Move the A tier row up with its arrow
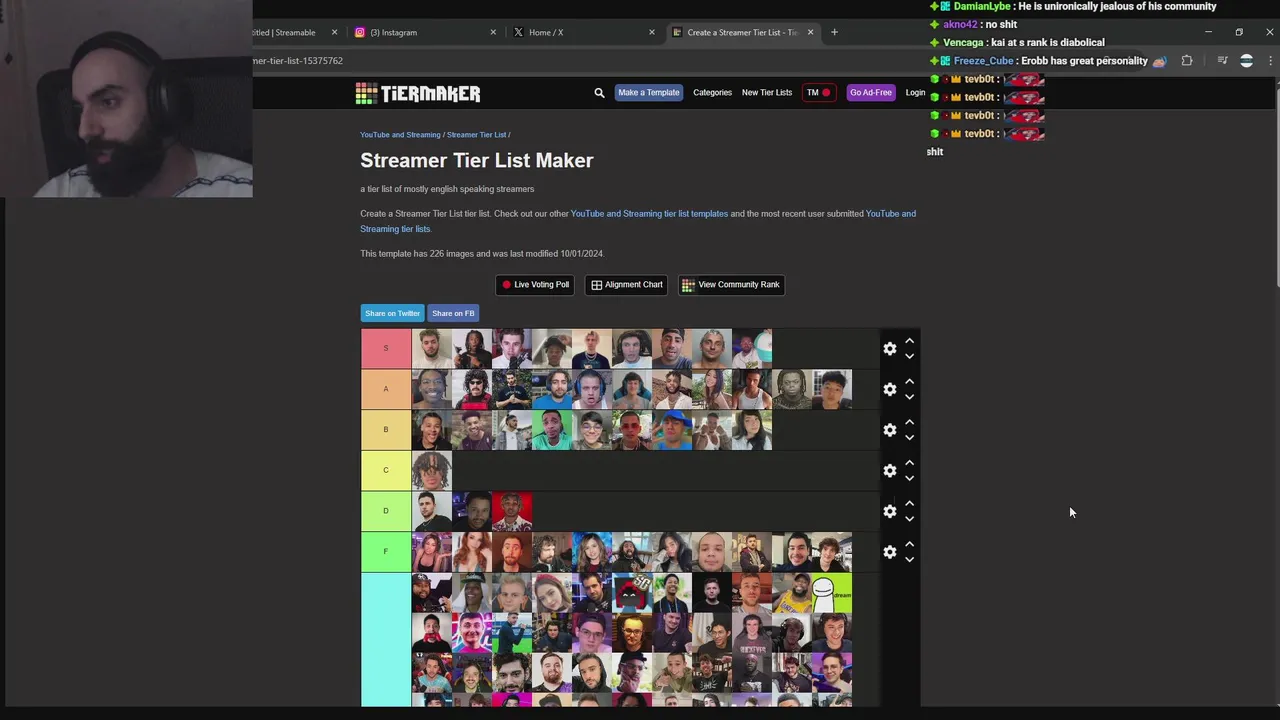1280x720 pixels. [x=909, y=382]
